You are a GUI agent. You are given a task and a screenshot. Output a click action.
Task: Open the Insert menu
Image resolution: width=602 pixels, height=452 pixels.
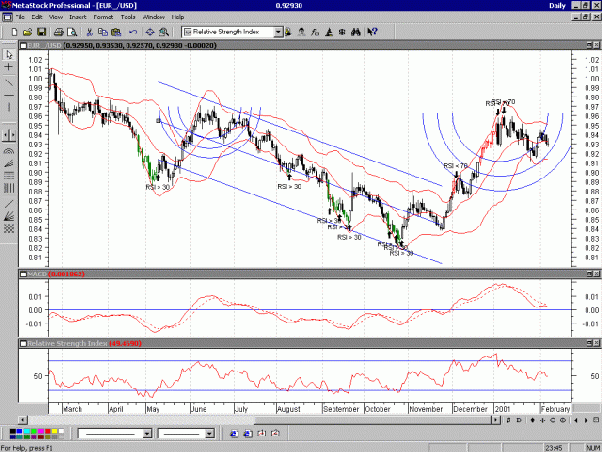coord(78,17)
